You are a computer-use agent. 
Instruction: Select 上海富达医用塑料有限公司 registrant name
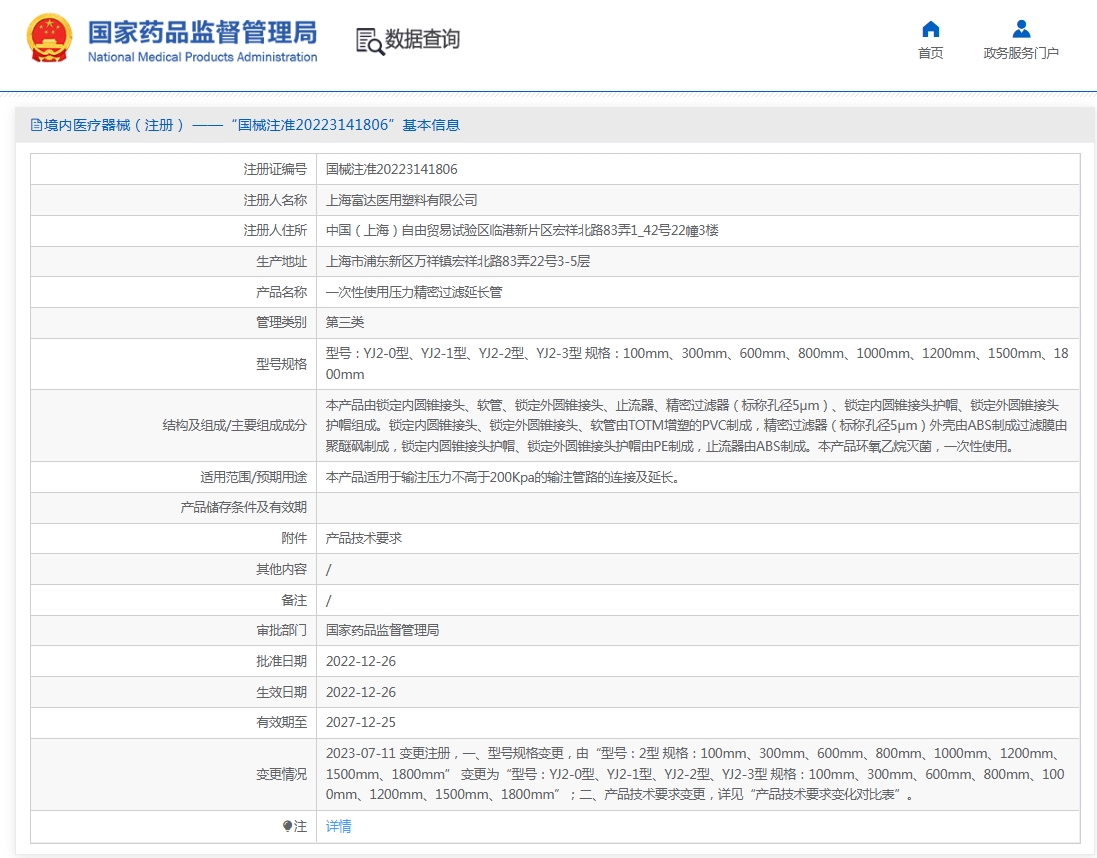point(402,200)
